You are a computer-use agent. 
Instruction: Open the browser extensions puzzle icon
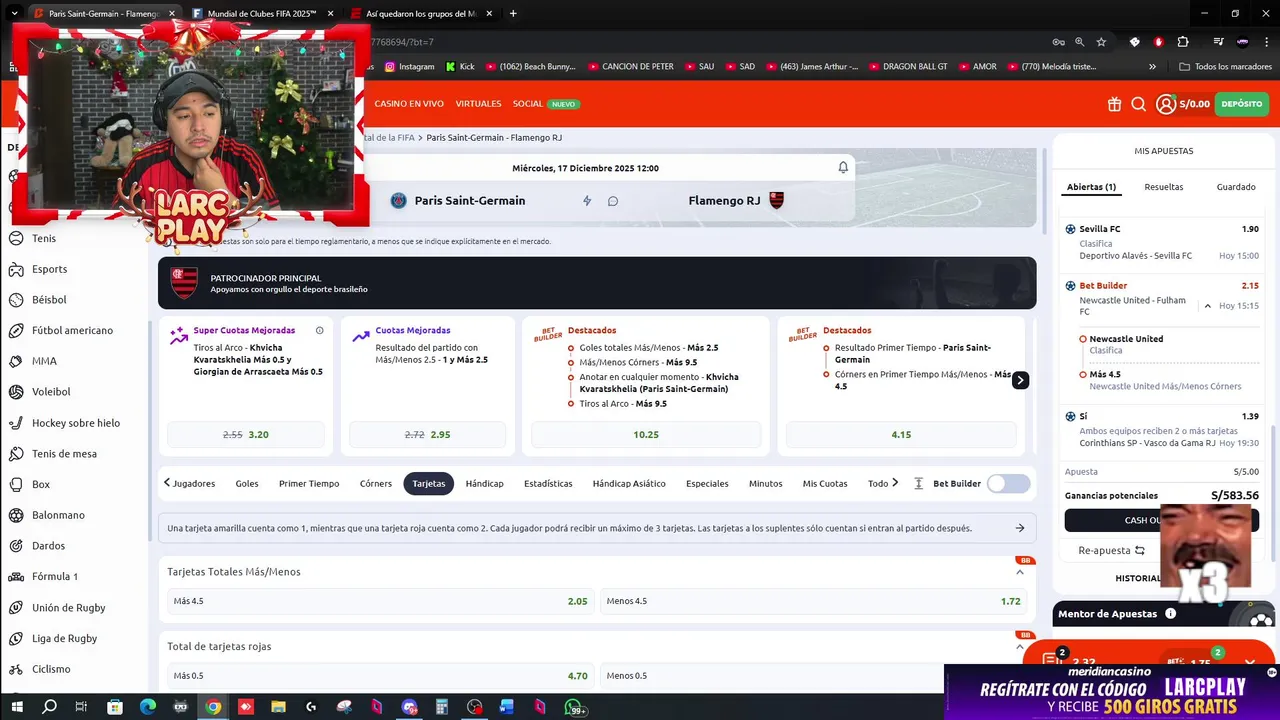(1183, 42)
